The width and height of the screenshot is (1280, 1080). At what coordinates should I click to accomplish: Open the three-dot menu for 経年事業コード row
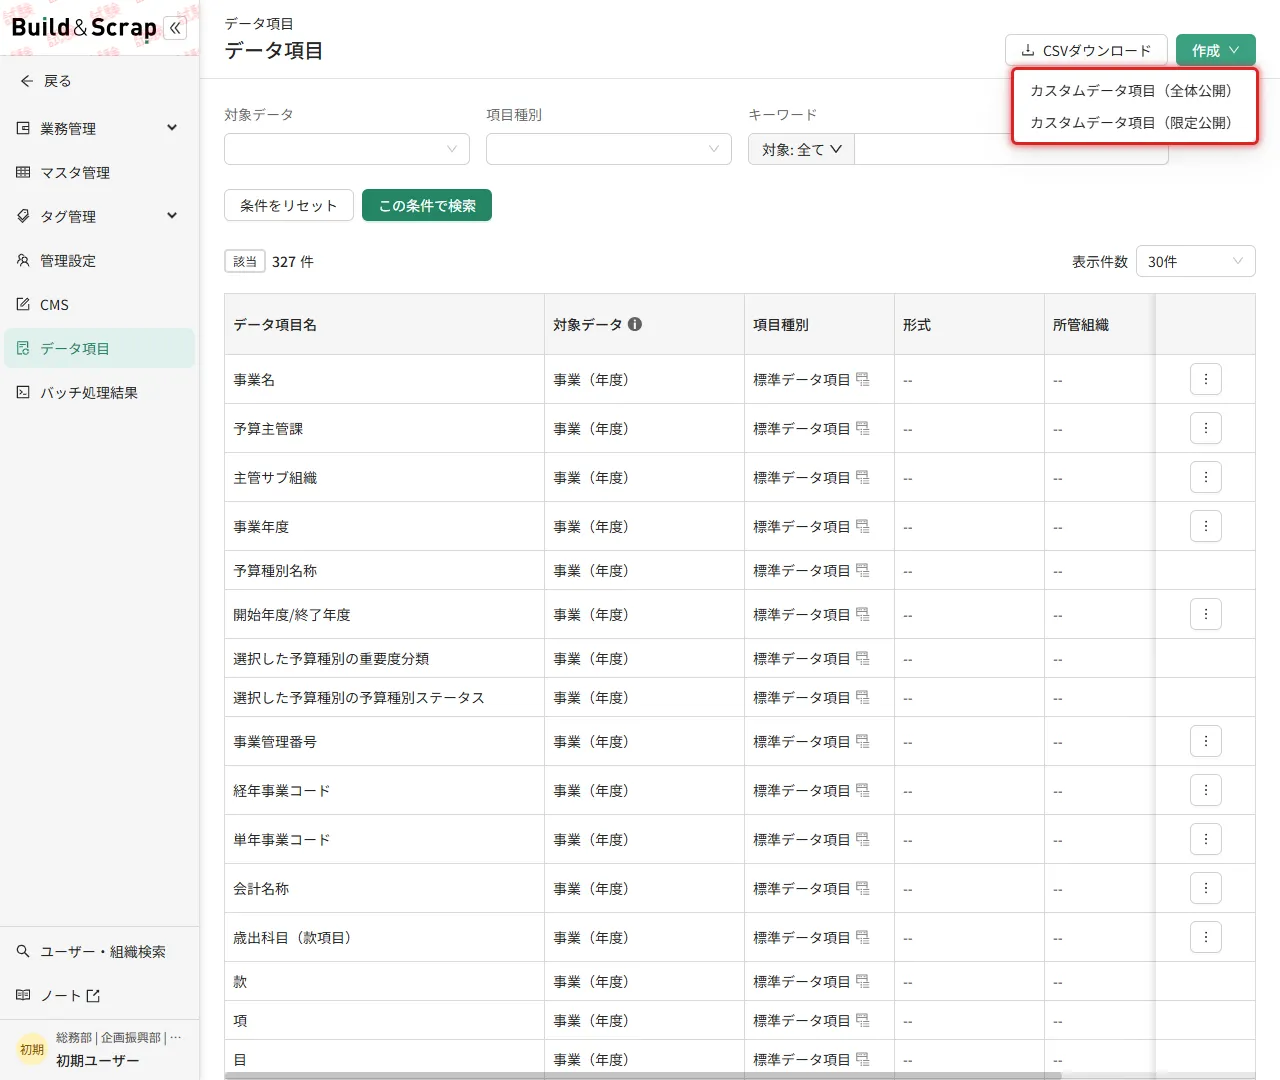(1206, 790)
